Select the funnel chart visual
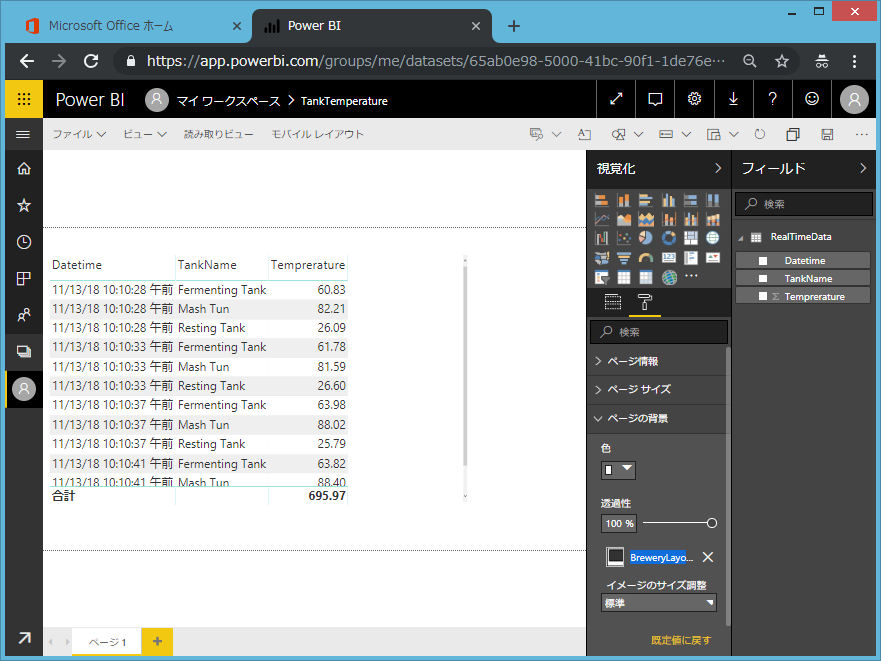The image size is (881, 661). coord(624,258)
